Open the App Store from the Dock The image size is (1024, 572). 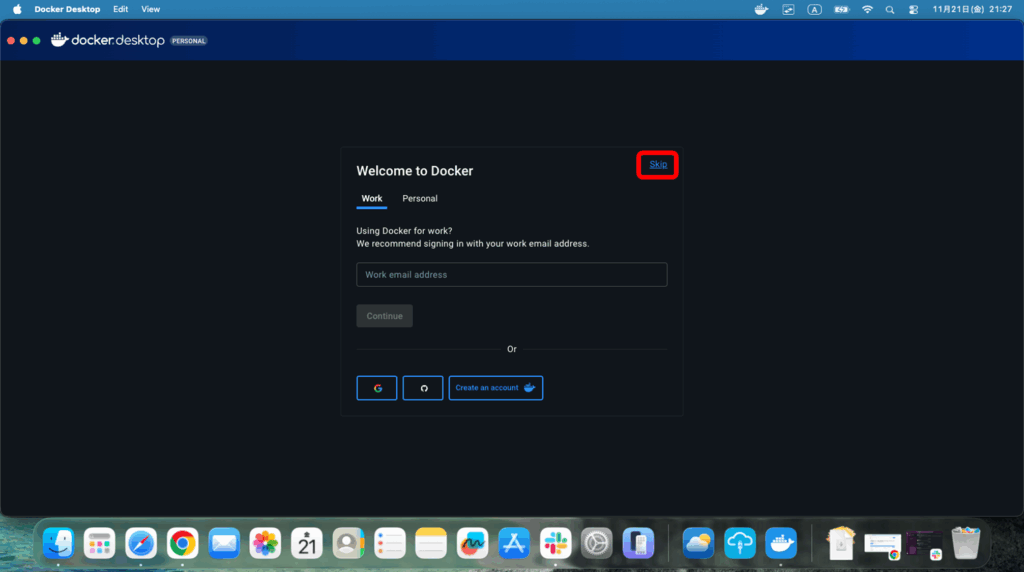click(x=513, y=543)
